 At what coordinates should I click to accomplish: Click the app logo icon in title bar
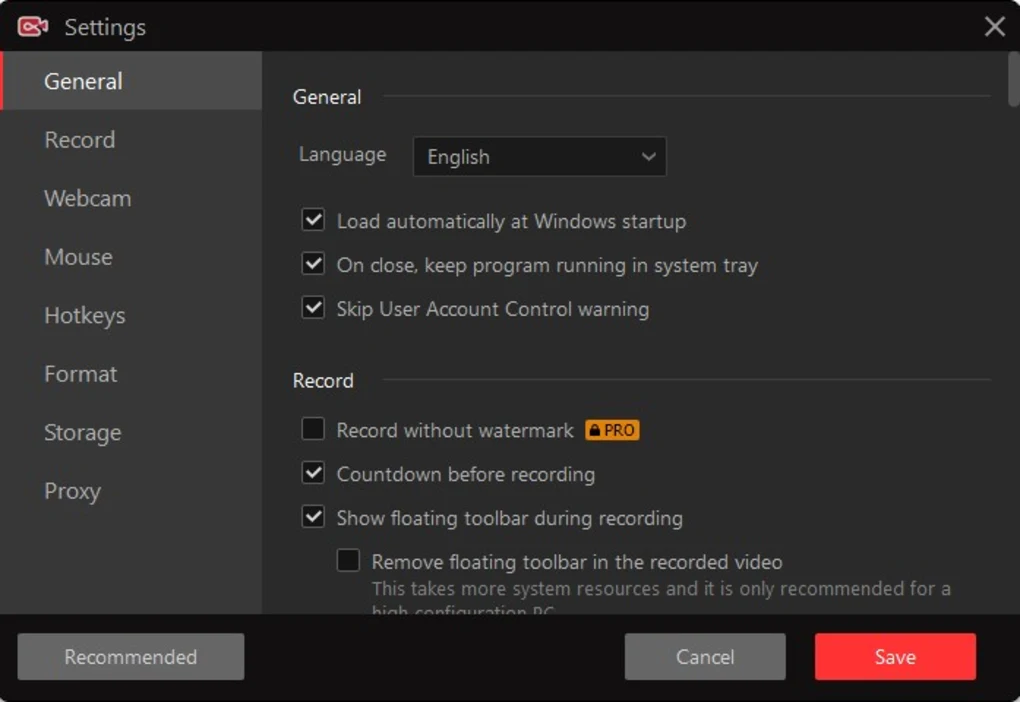click(34, 26)
